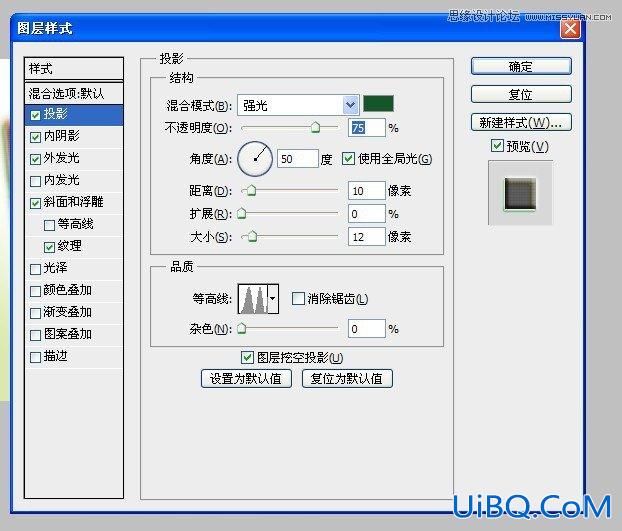Toggle the 投影 style checkbox

click(x=35, y=115)
